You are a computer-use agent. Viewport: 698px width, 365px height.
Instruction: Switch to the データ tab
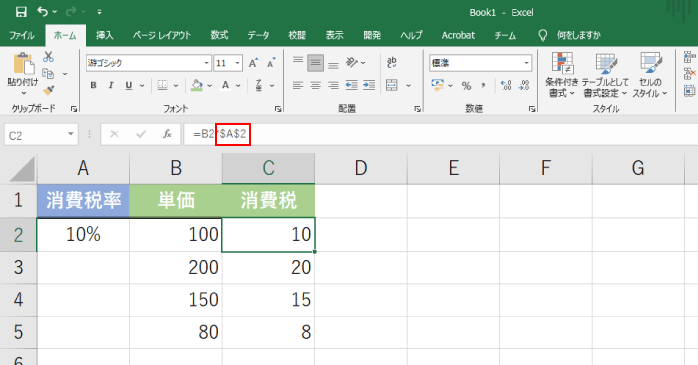tap(259, 35)
